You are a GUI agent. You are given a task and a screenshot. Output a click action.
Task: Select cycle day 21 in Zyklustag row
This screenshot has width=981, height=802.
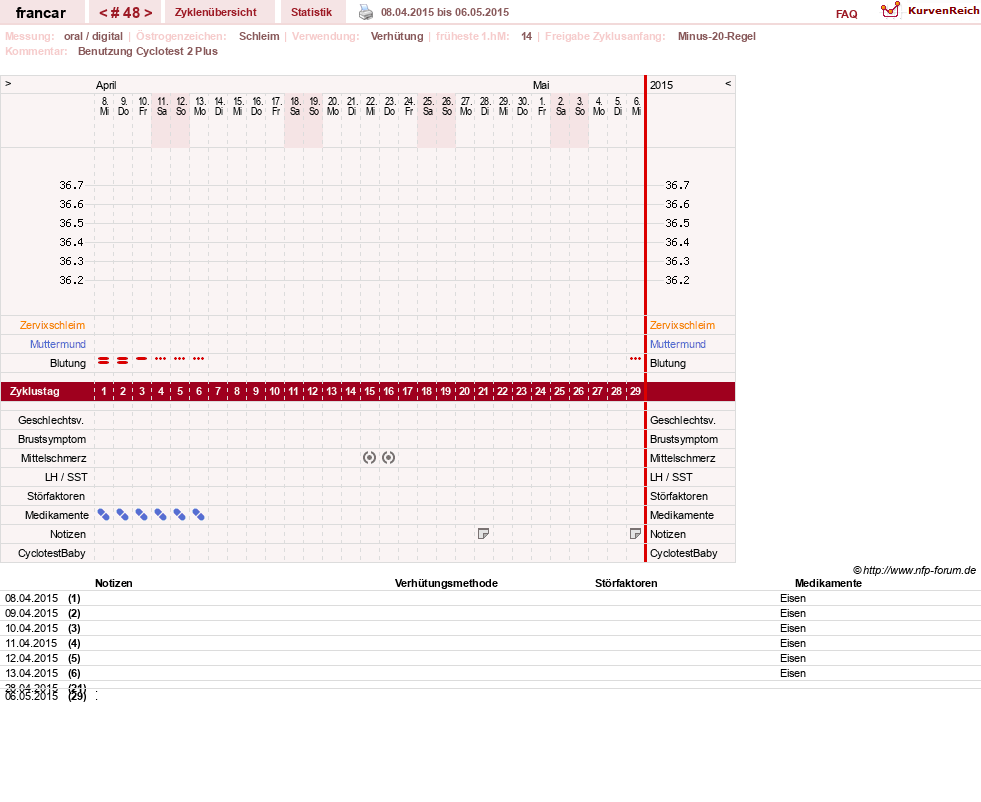click(x=483, y=391)
